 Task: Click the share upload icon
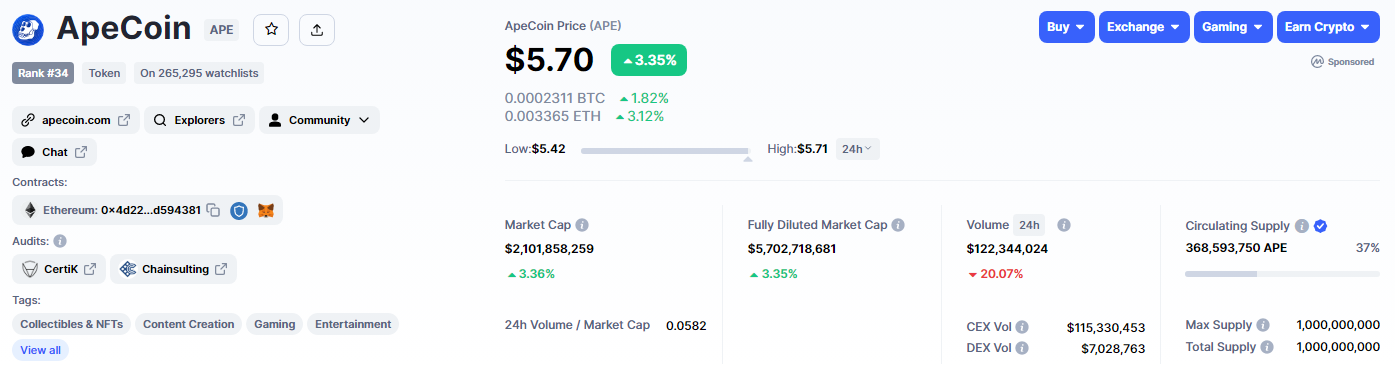tap(317, 30)
